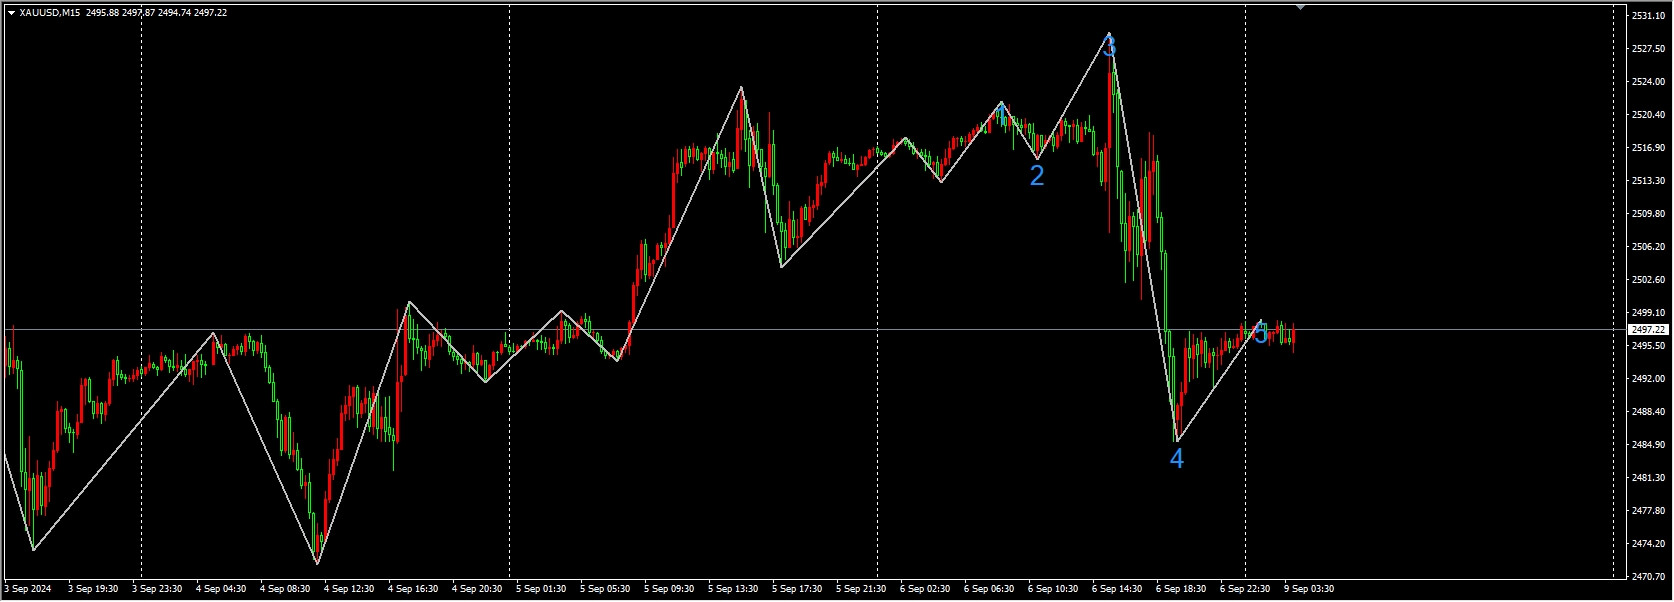Click the '5 Sep 21:30' time label
The height and width of the screenshot is (602, 1674).
pyautogui.click(x=861, y=589)
